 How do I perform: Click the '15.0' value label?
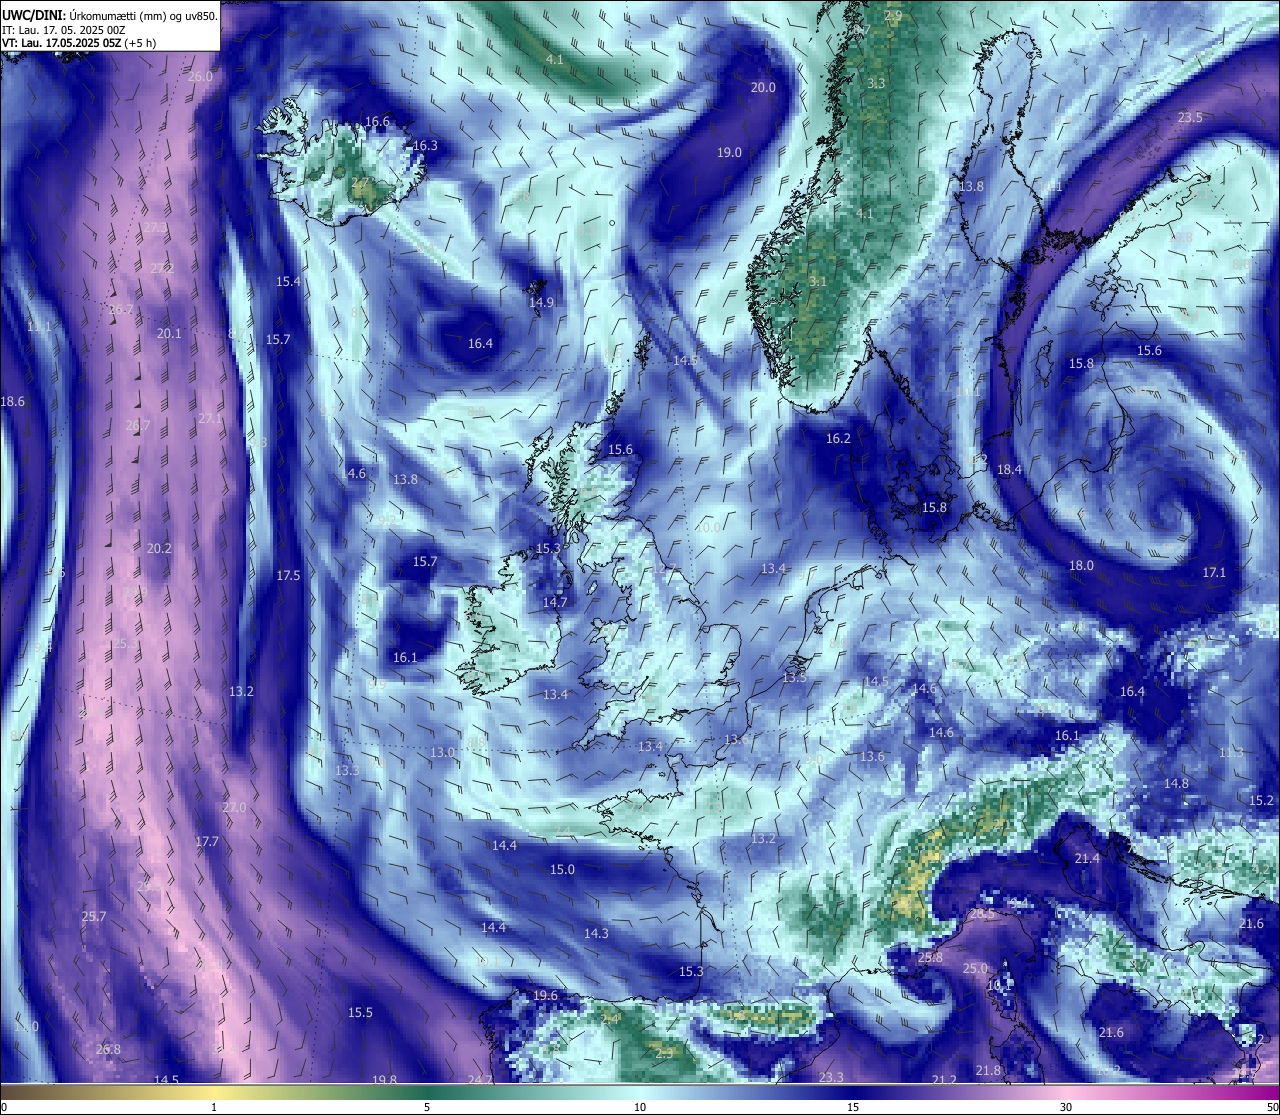pos(563,870)
